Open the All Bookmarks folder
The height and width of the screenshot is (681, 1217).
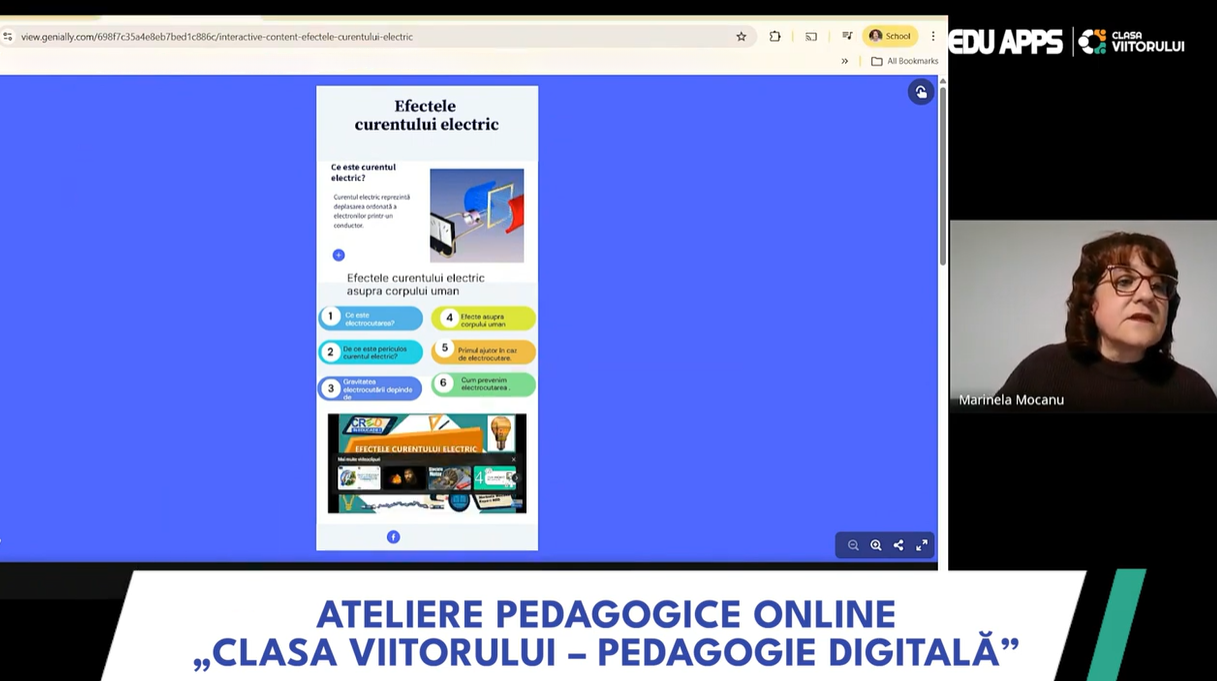[x=905, y=61]
